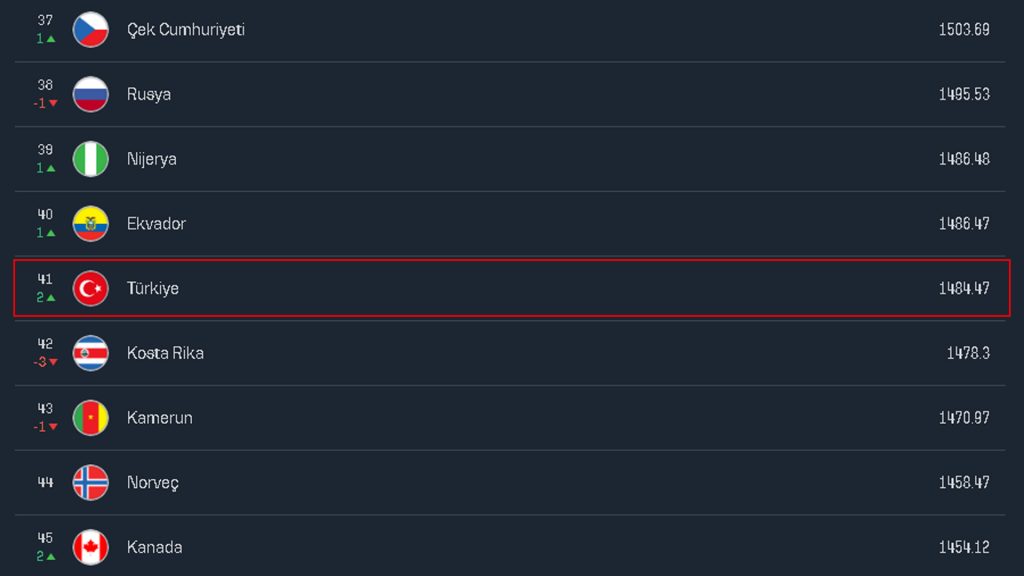1024x576 pixels.
Task: Click the Norway flag icon
Action: [91, 482]
